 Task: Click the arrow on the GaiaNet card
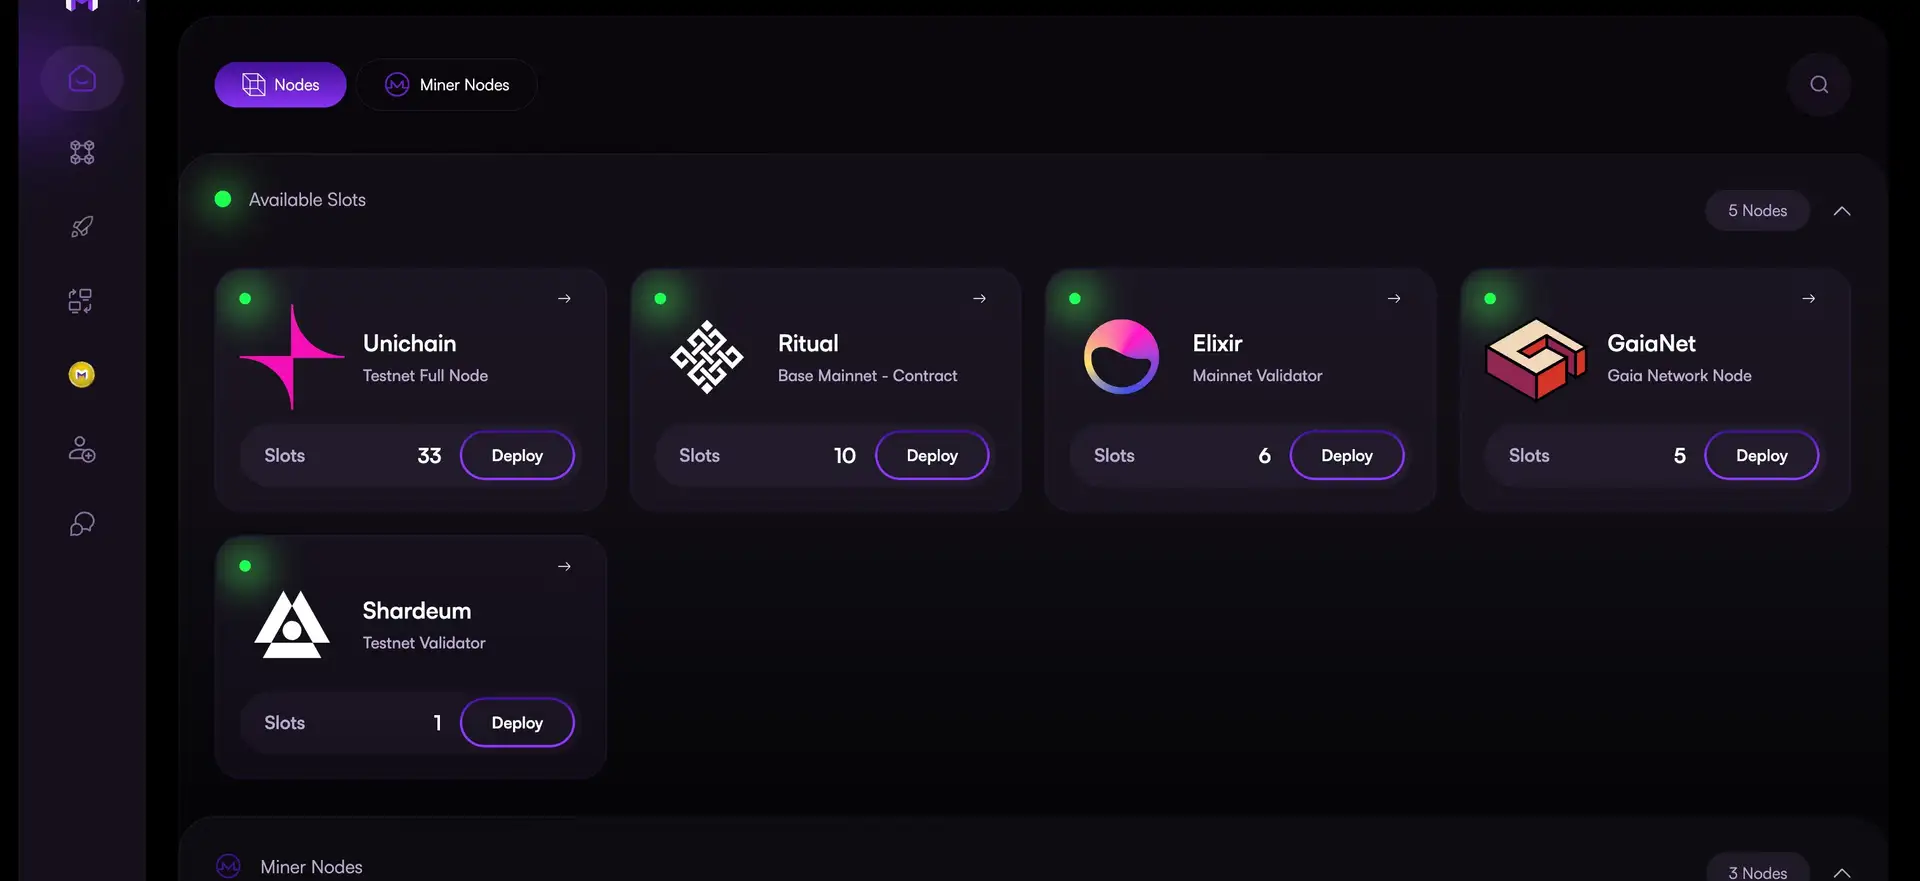(x=1809, y=299)
